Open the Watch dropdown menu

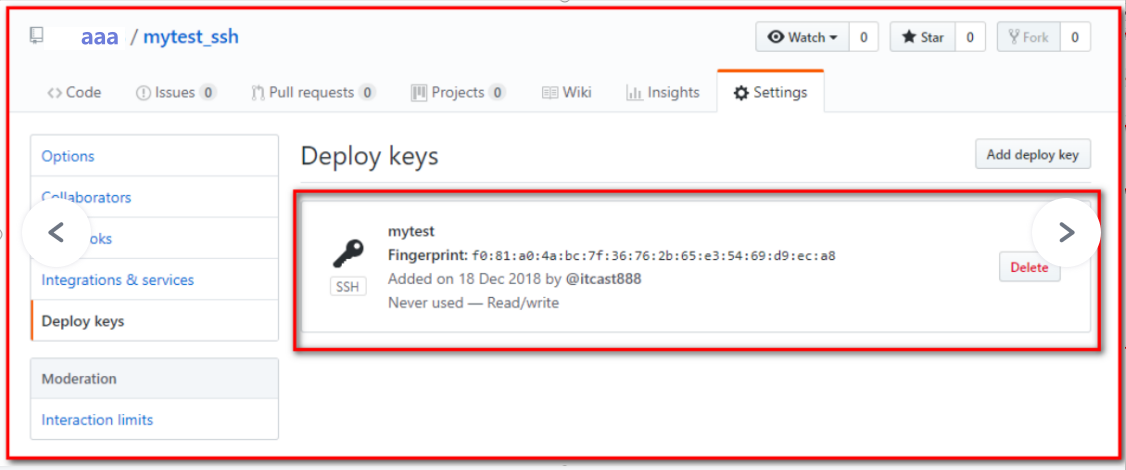(x=802, y=37)
